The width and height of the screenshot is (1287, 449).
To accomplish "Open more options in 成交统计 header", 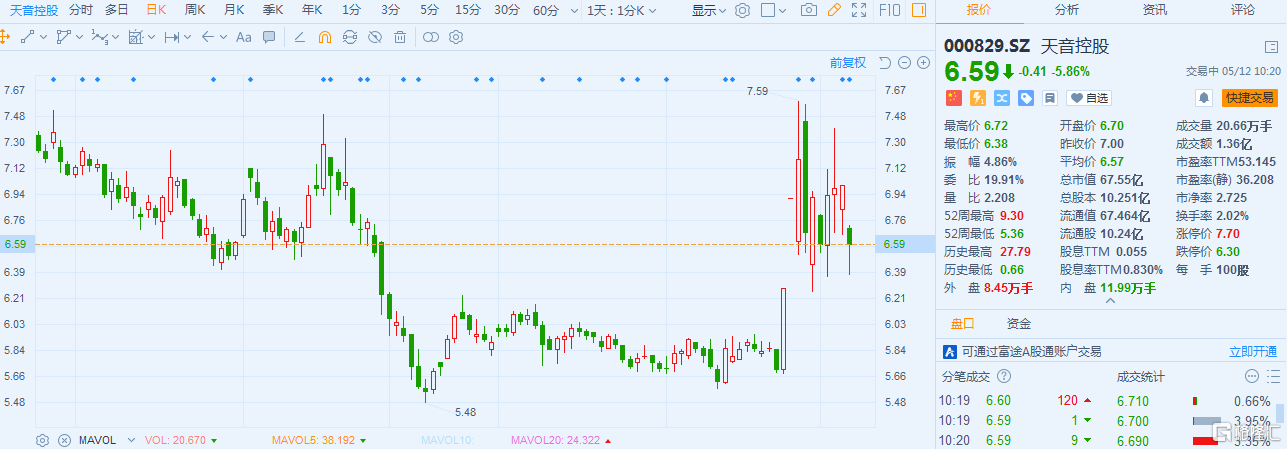I will [x=1251, y=376].
